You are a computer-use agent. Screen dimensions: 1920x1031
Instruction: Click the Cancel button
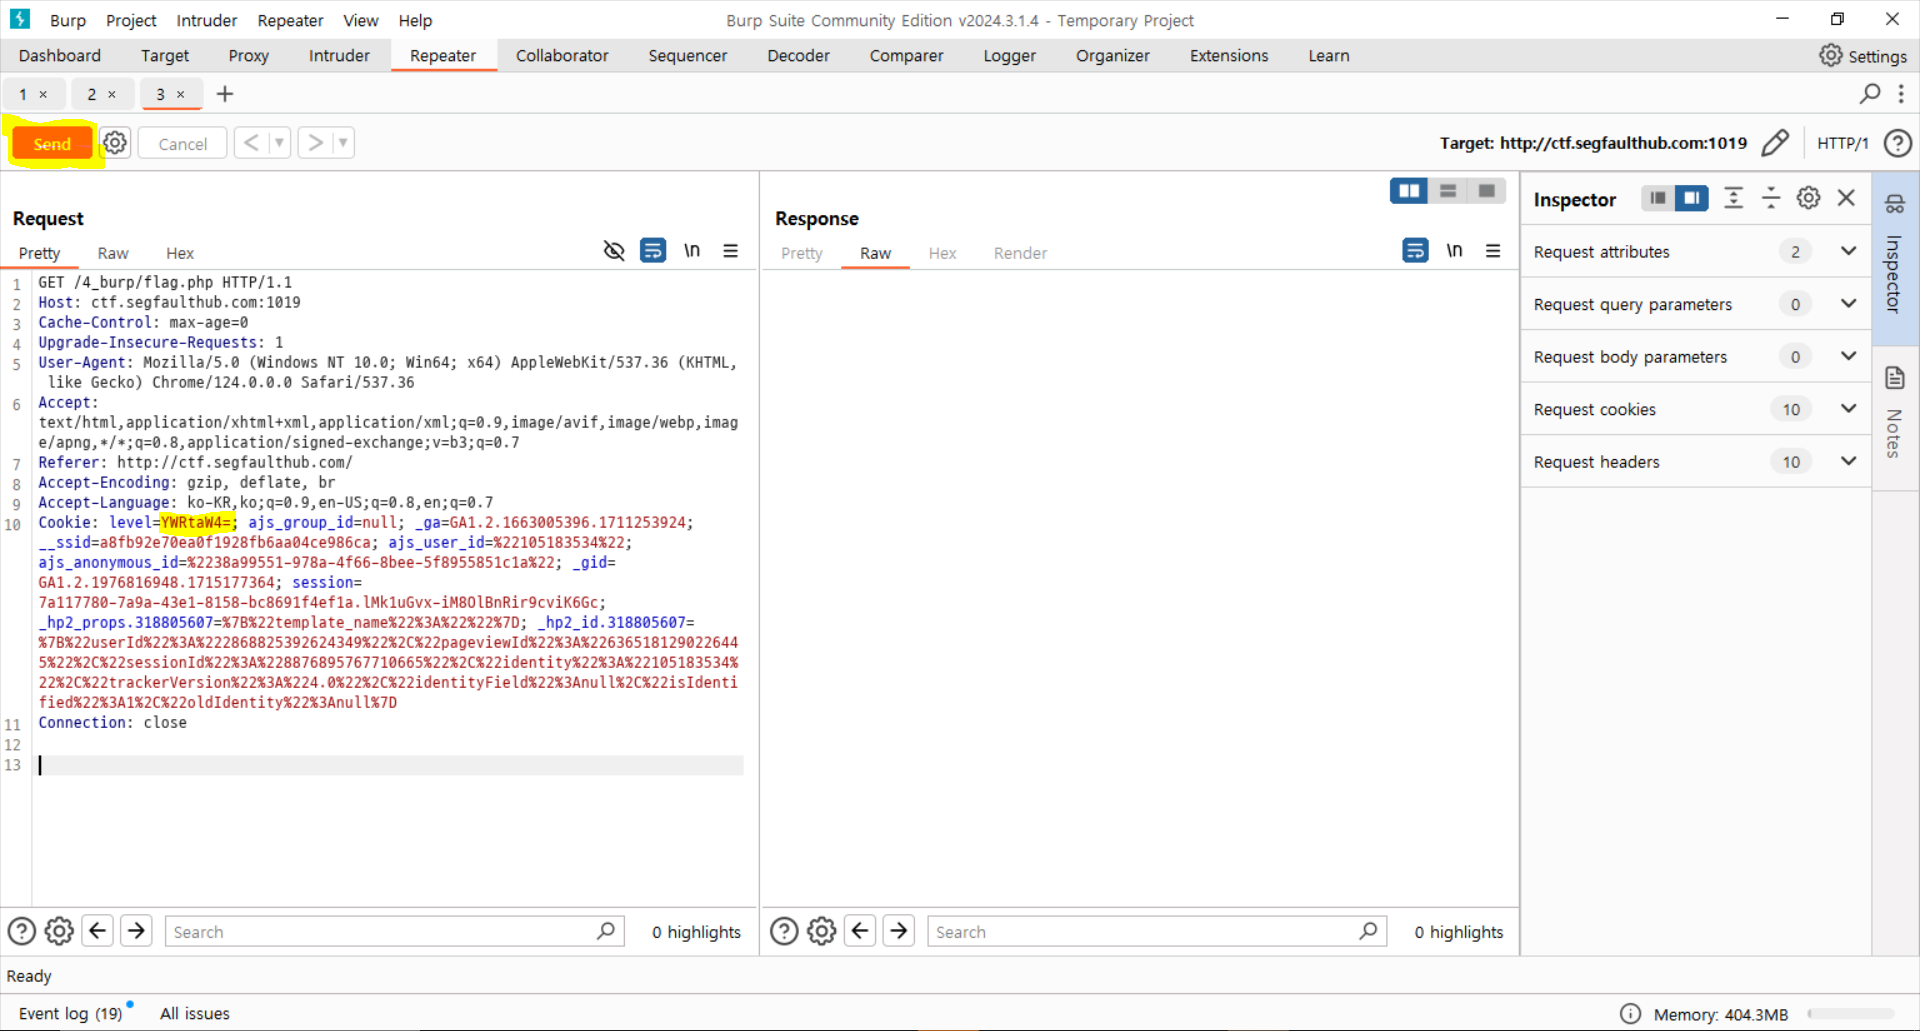click(x=182, y=143)
